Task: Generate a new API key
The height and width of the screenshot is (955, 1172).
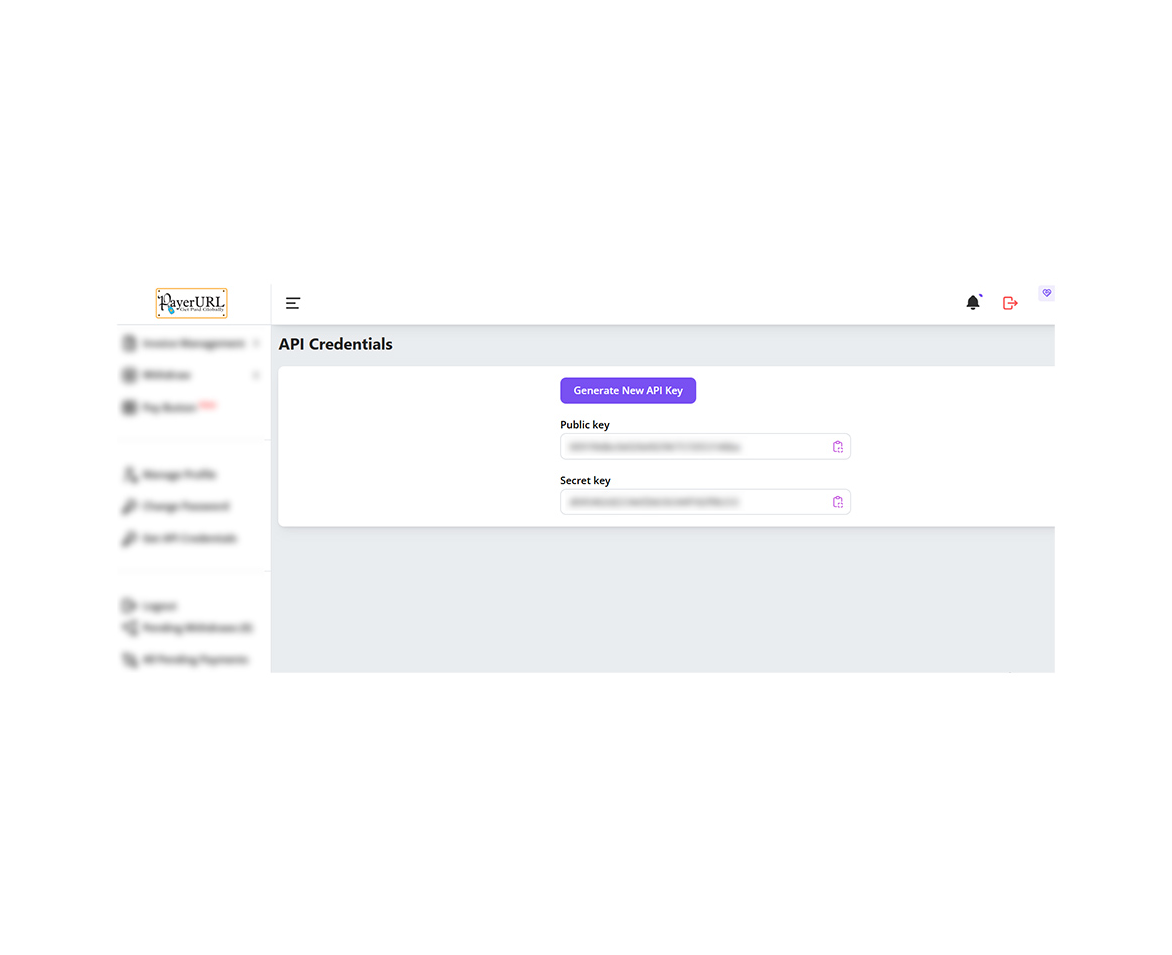Action: [x=628, y=391]
